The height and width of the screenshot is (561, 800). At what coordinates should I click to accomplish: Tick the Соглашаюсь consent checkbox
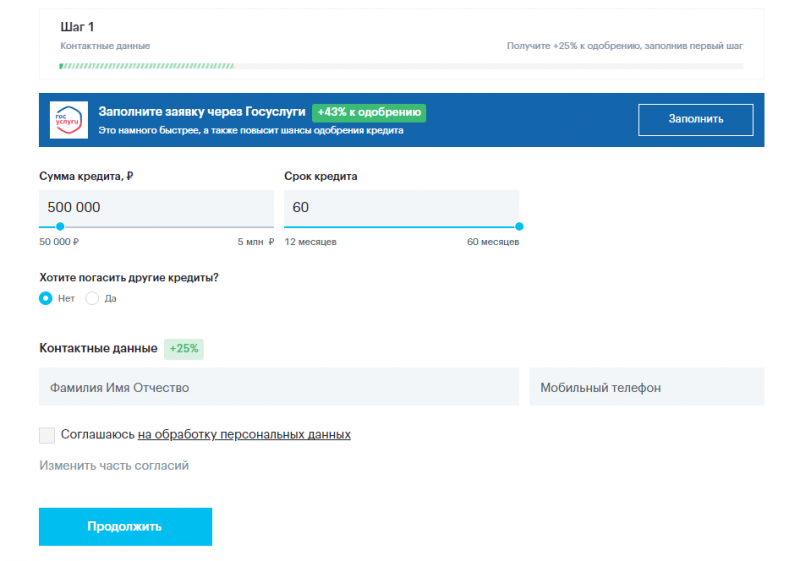(x=47, y=435)
